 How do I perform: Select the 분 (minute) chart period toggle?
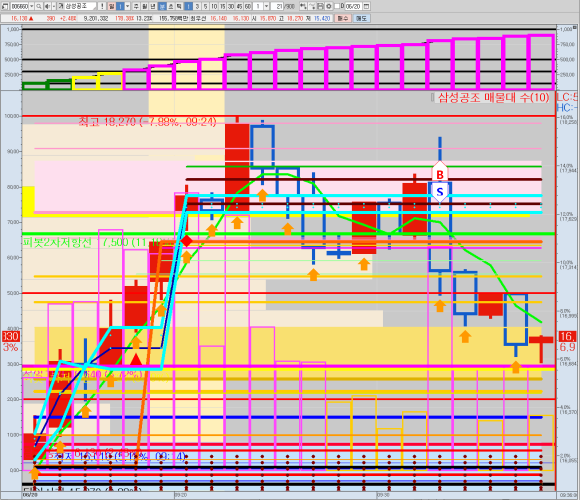tap(162, 6)
